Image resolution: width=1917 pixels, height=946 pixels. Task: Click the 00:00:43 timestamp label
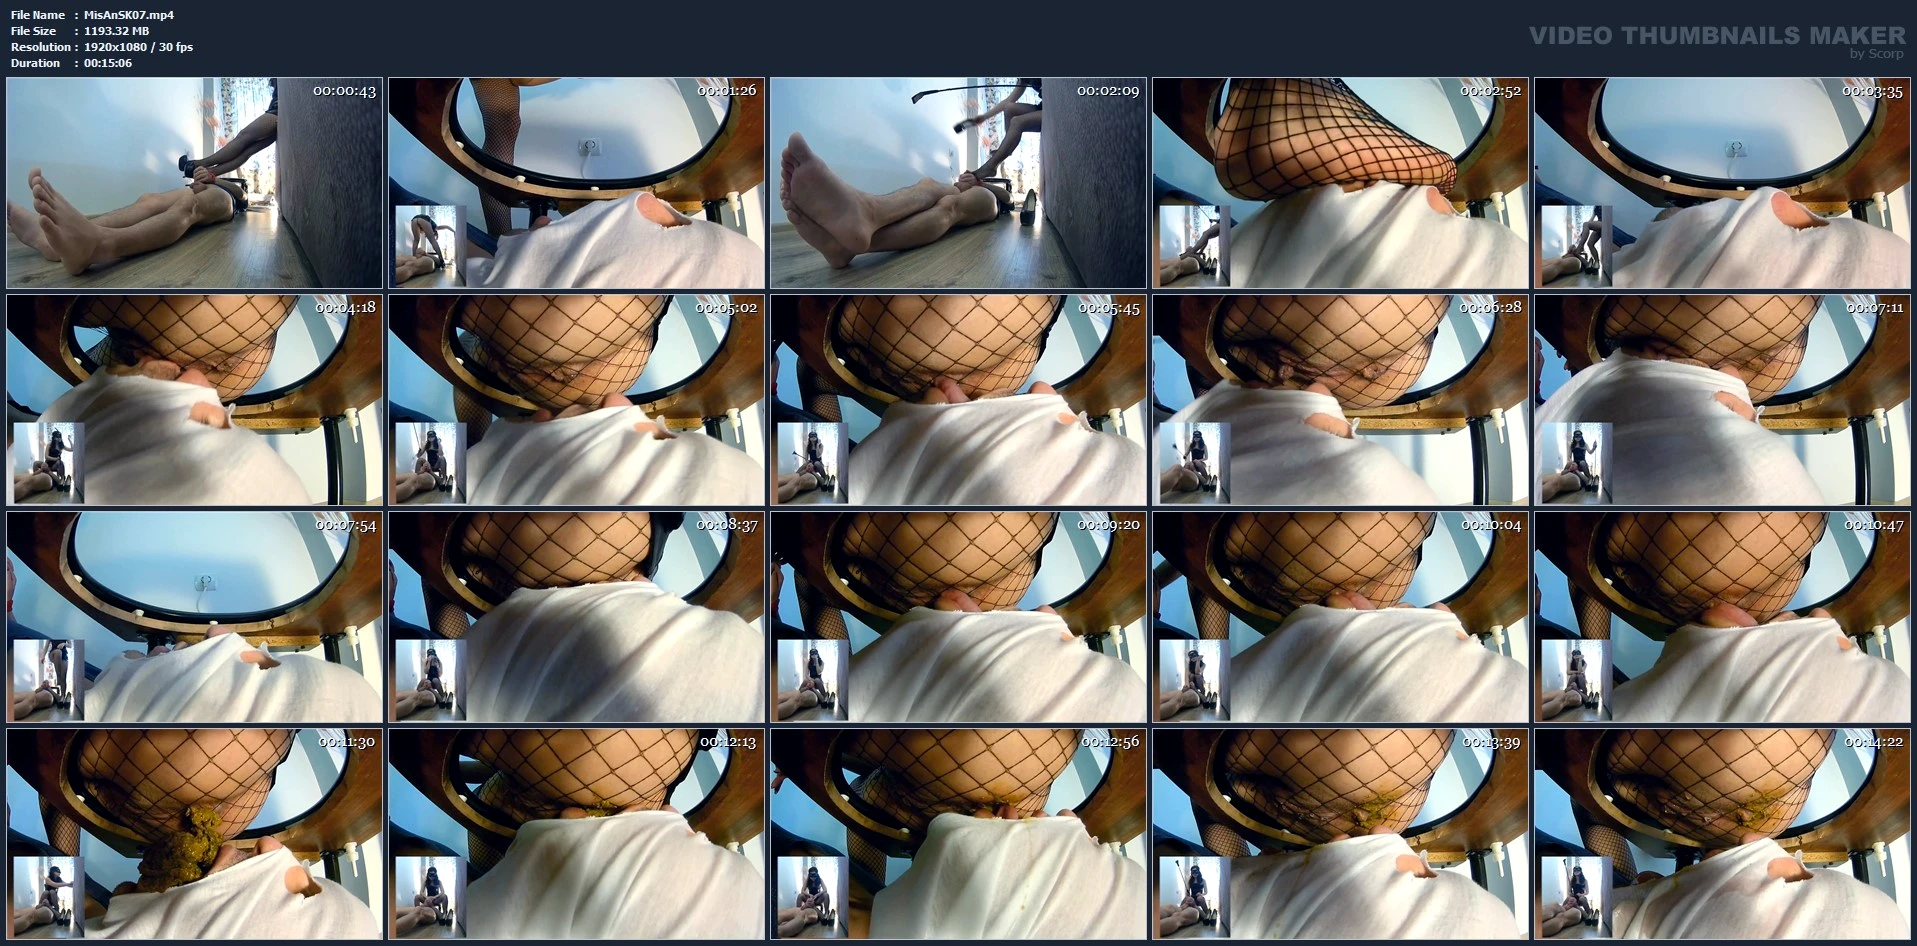point(344,91)
